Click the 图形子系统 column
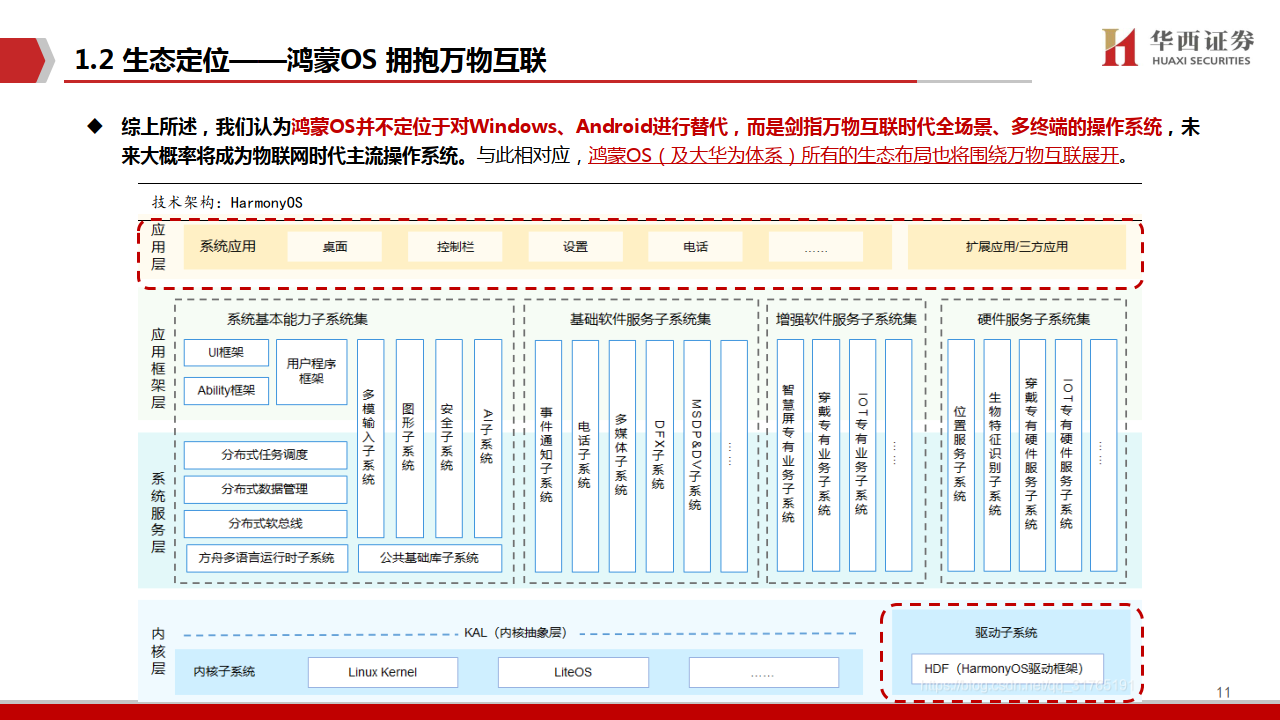 coord(409,438)
